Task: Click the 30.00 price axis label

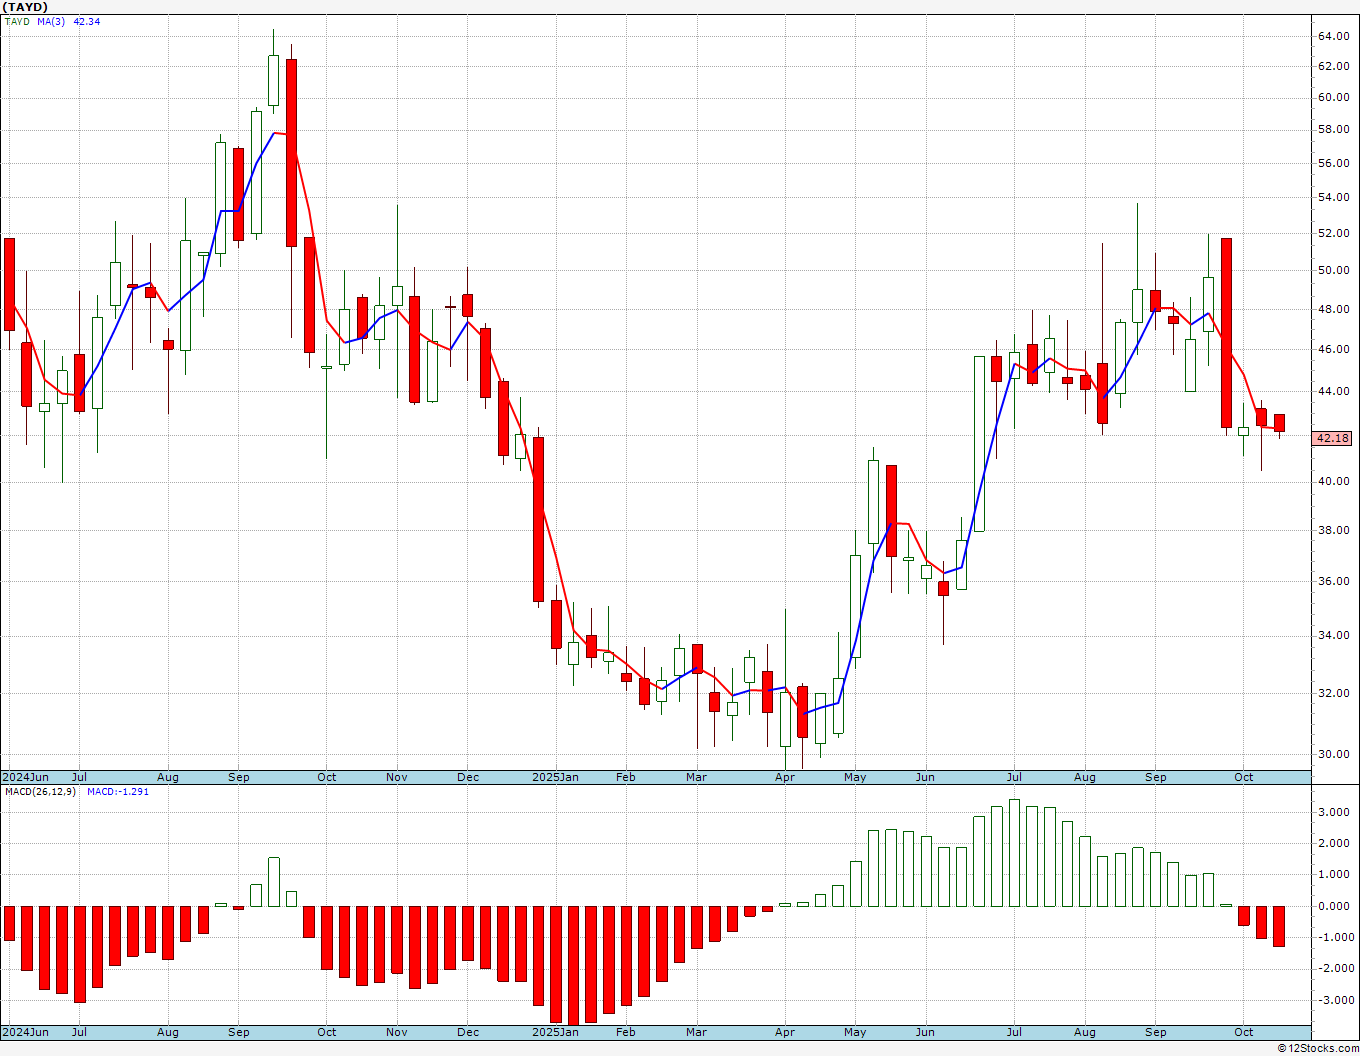Action: [x=1333, y=755]
